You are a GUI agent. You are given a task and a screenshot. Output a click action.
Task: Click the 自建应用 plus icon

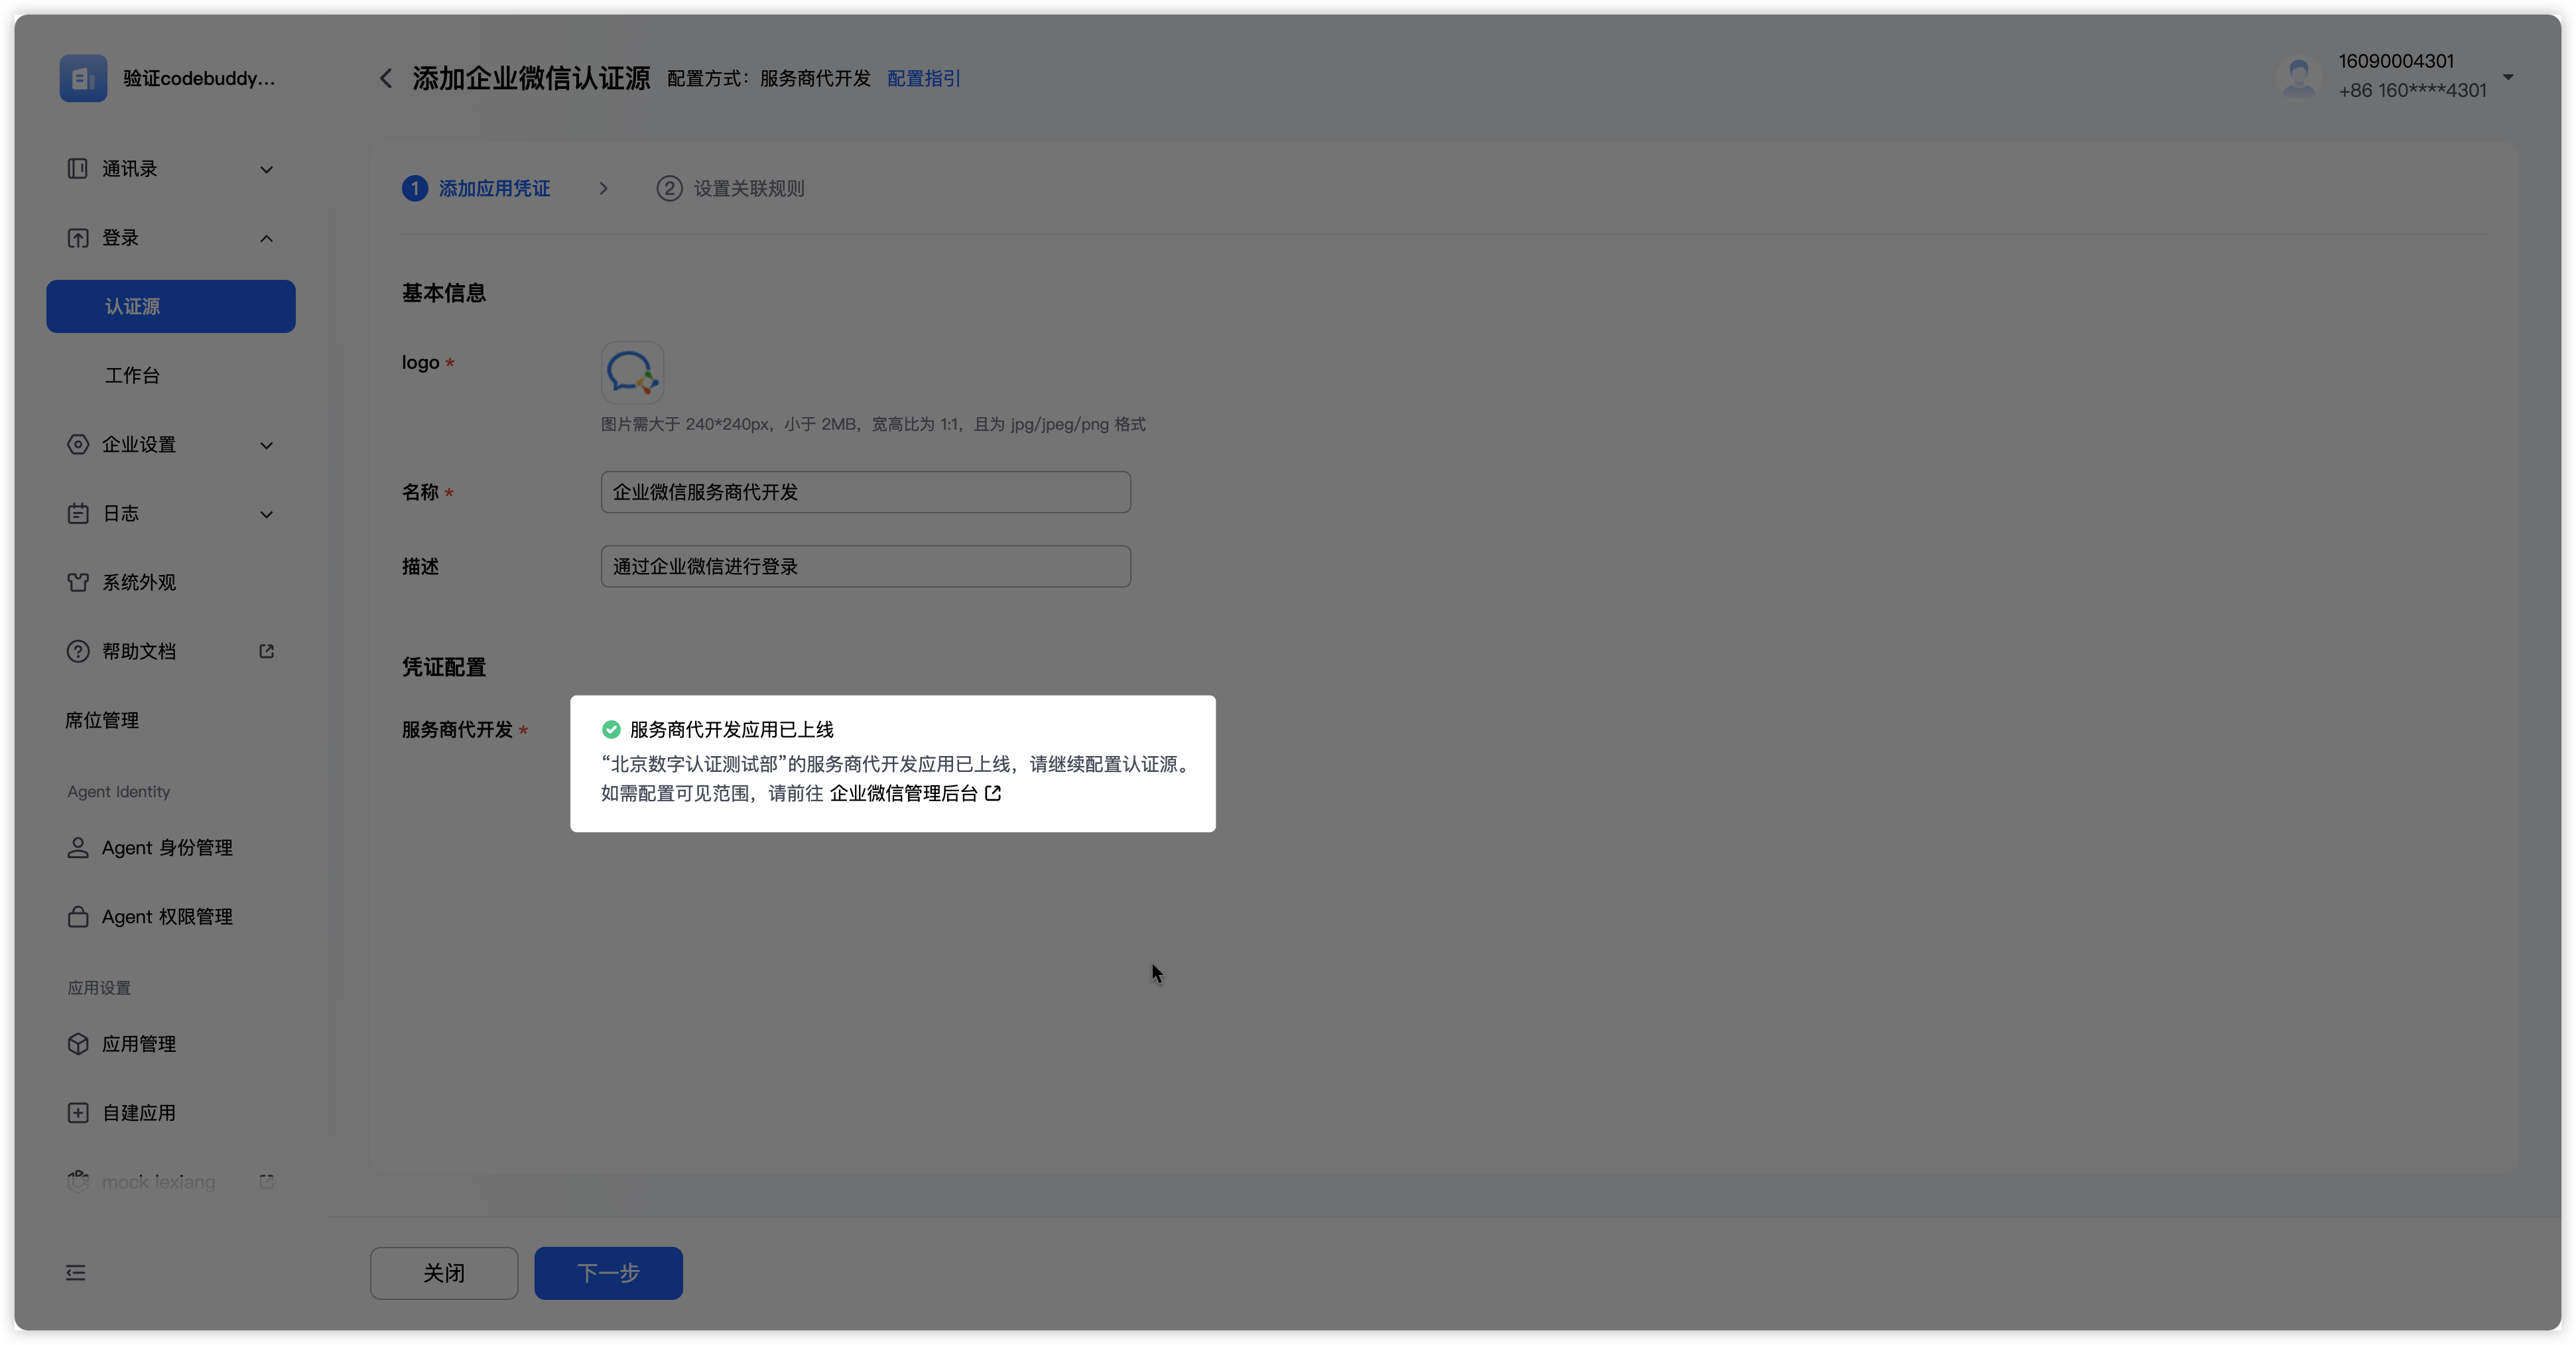click(78, 1113)
